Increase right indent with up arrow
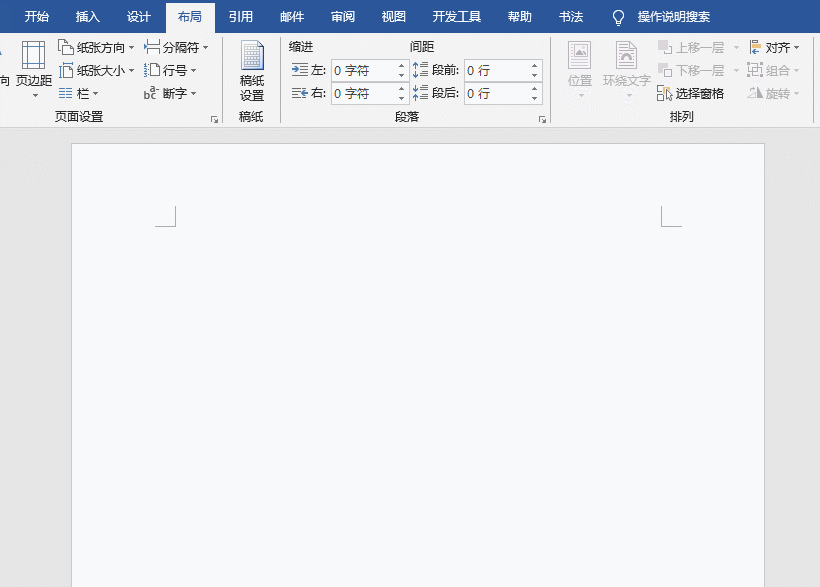The height and width of the screenshot is (587, 820). tap(402, 88)
